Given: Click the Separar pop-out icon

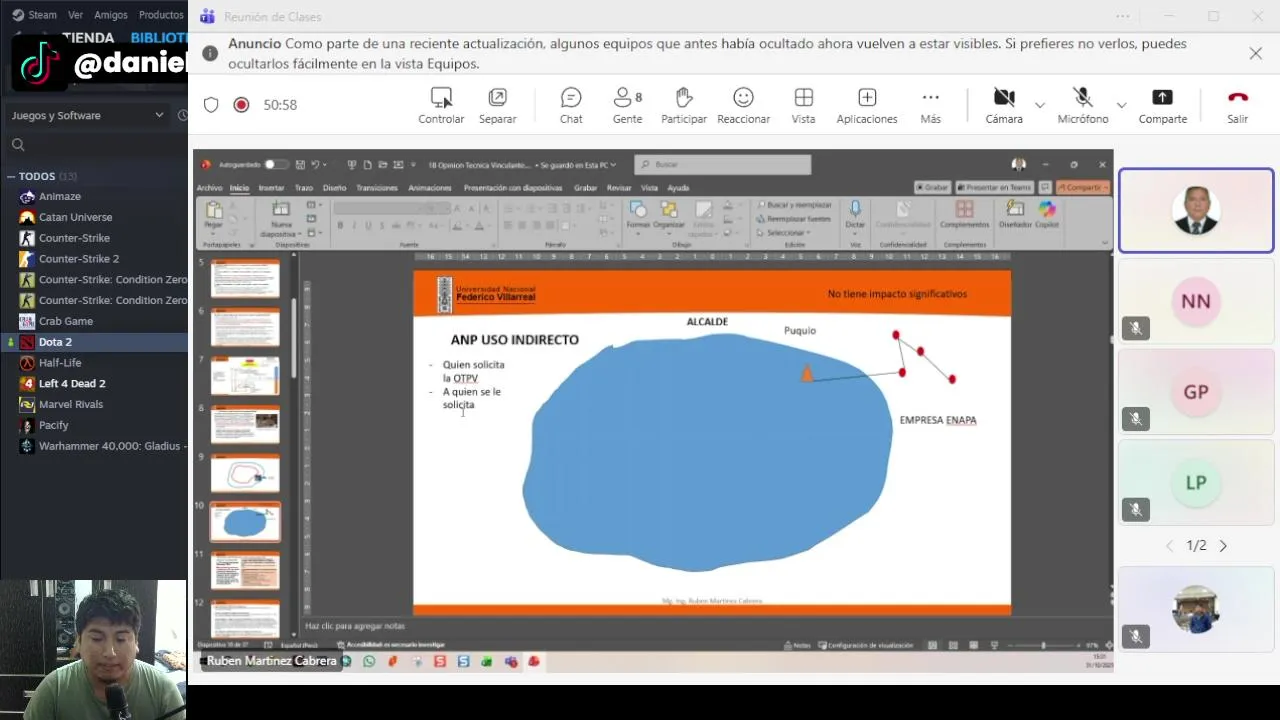Looking at the screenshot, I should (497, 97).
